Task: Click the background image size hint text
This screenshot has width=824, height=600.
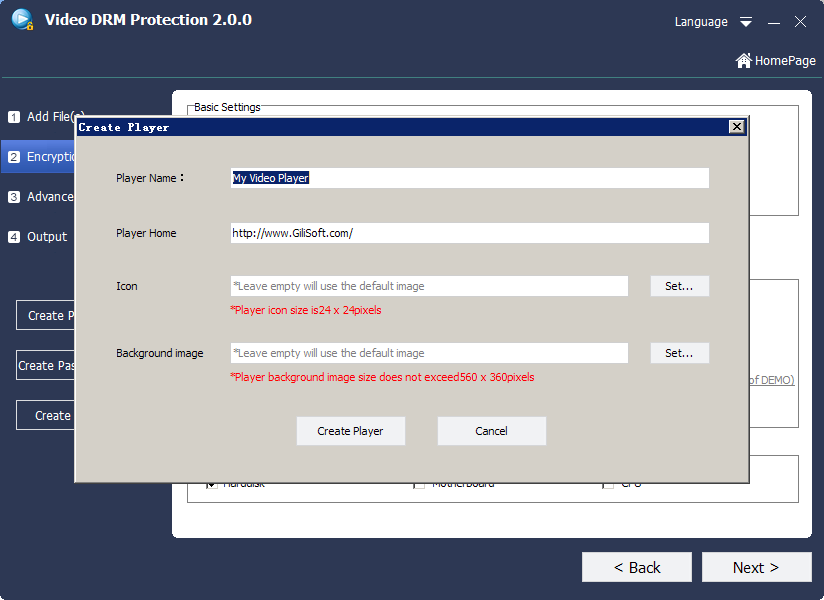Action: [x=382, y=377]
